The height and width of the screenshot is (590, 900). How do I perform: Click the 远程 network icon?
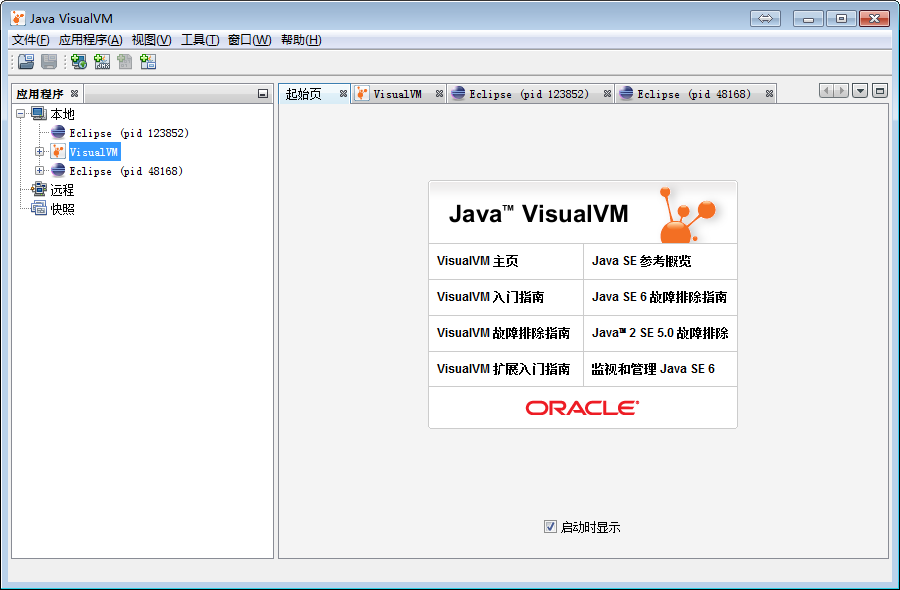tap(39, 189)
